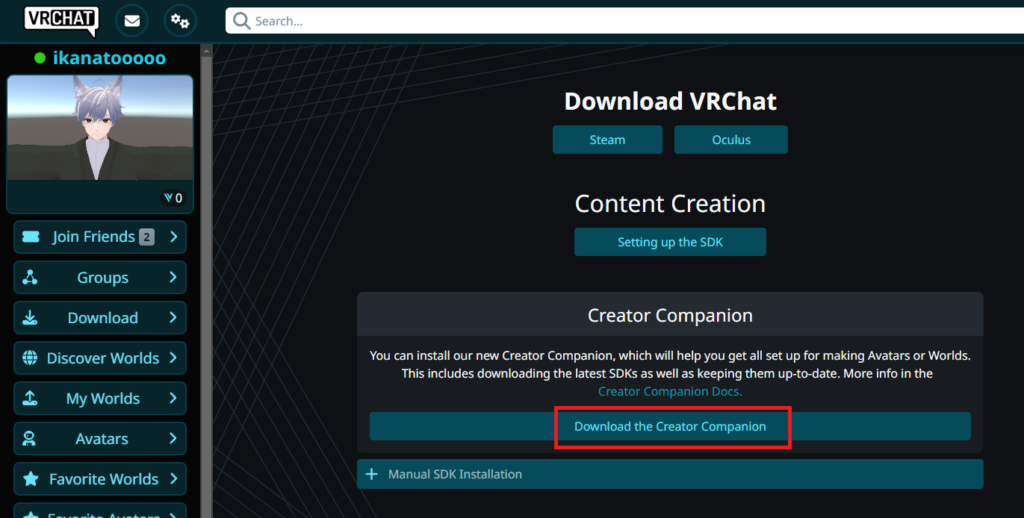1024x518 pixels.
Task: Expand the Download chevron arrow
Action: [x=173, y=317]
